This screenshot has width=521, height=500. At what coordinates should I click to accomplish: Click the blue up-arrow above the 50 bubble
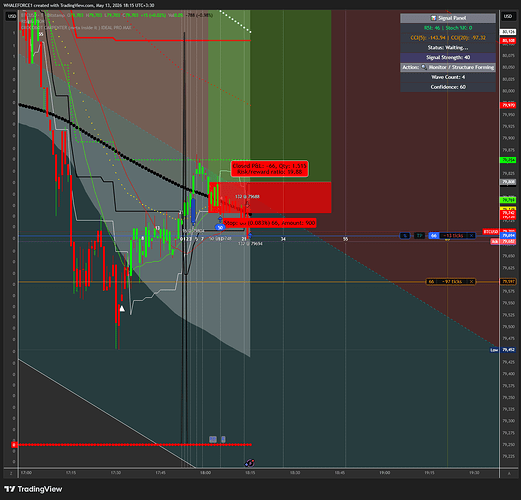(220, 219)
